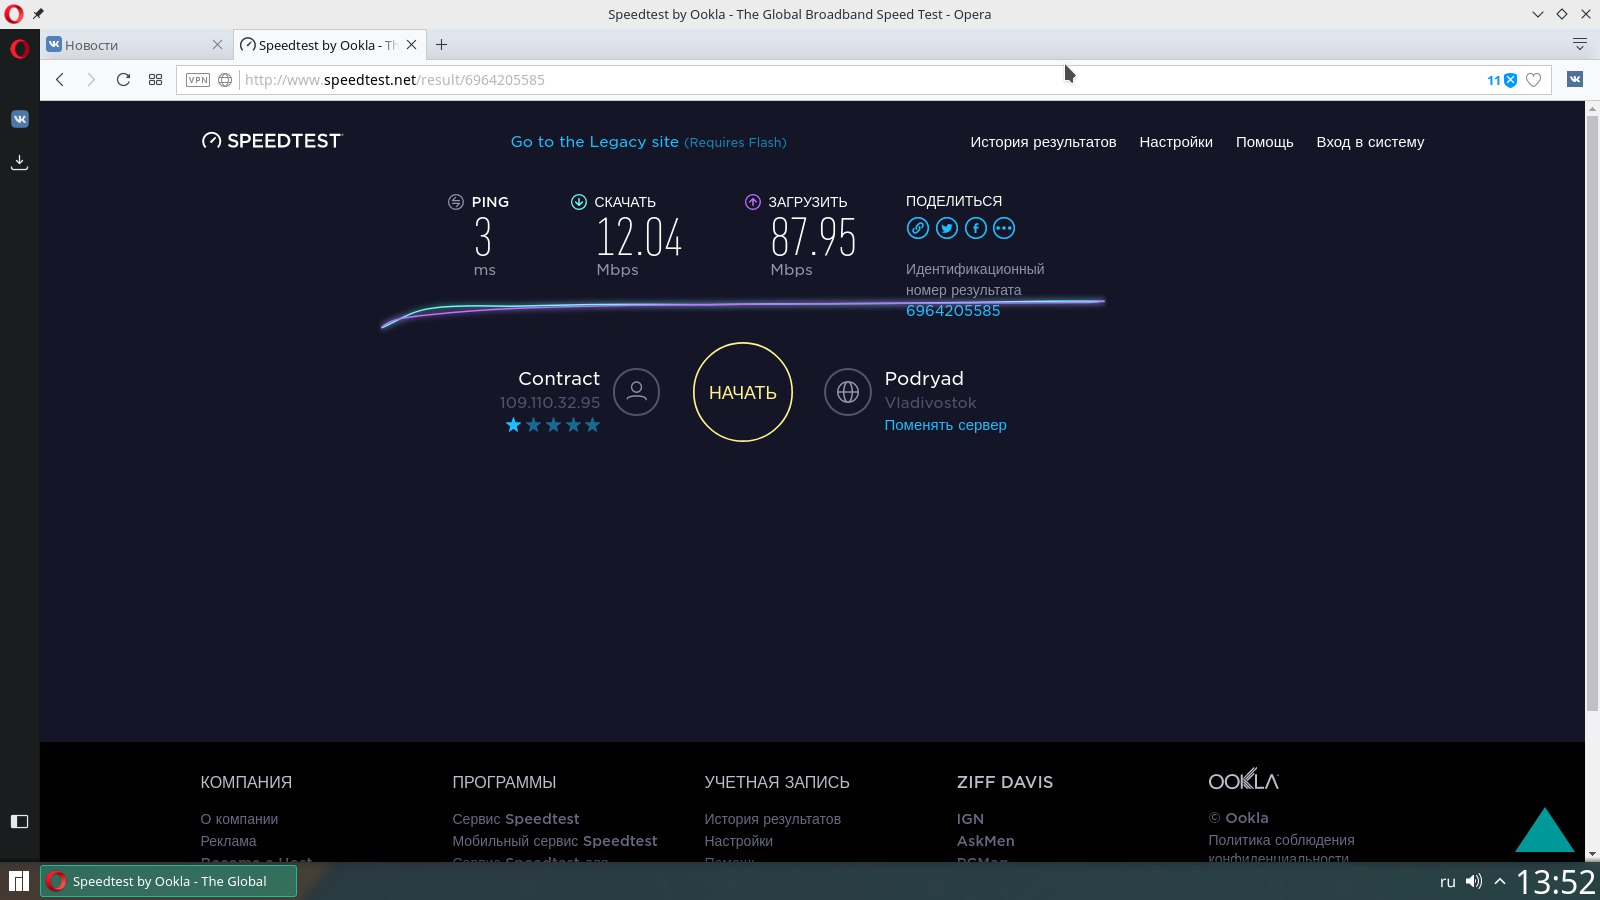Switch to the Speedtest by Ookla tab

pos(329,45)
